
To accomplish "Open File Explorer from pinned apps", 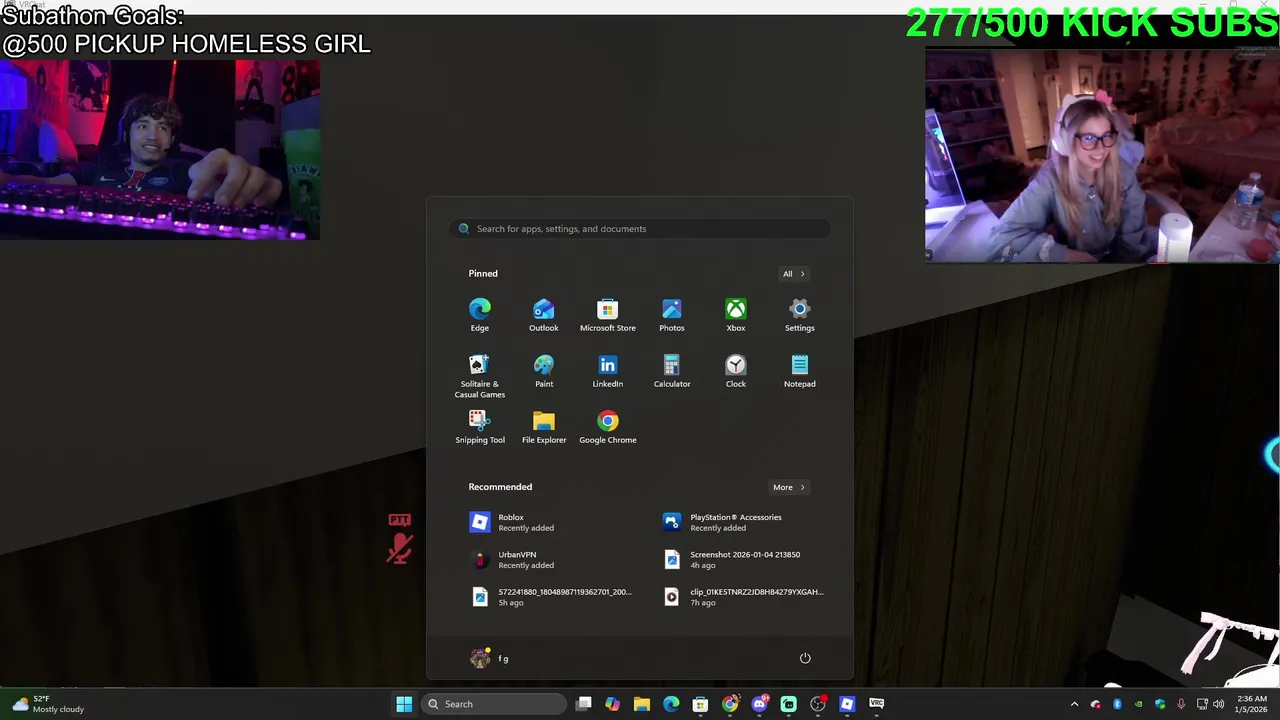I will click(544, 427).
